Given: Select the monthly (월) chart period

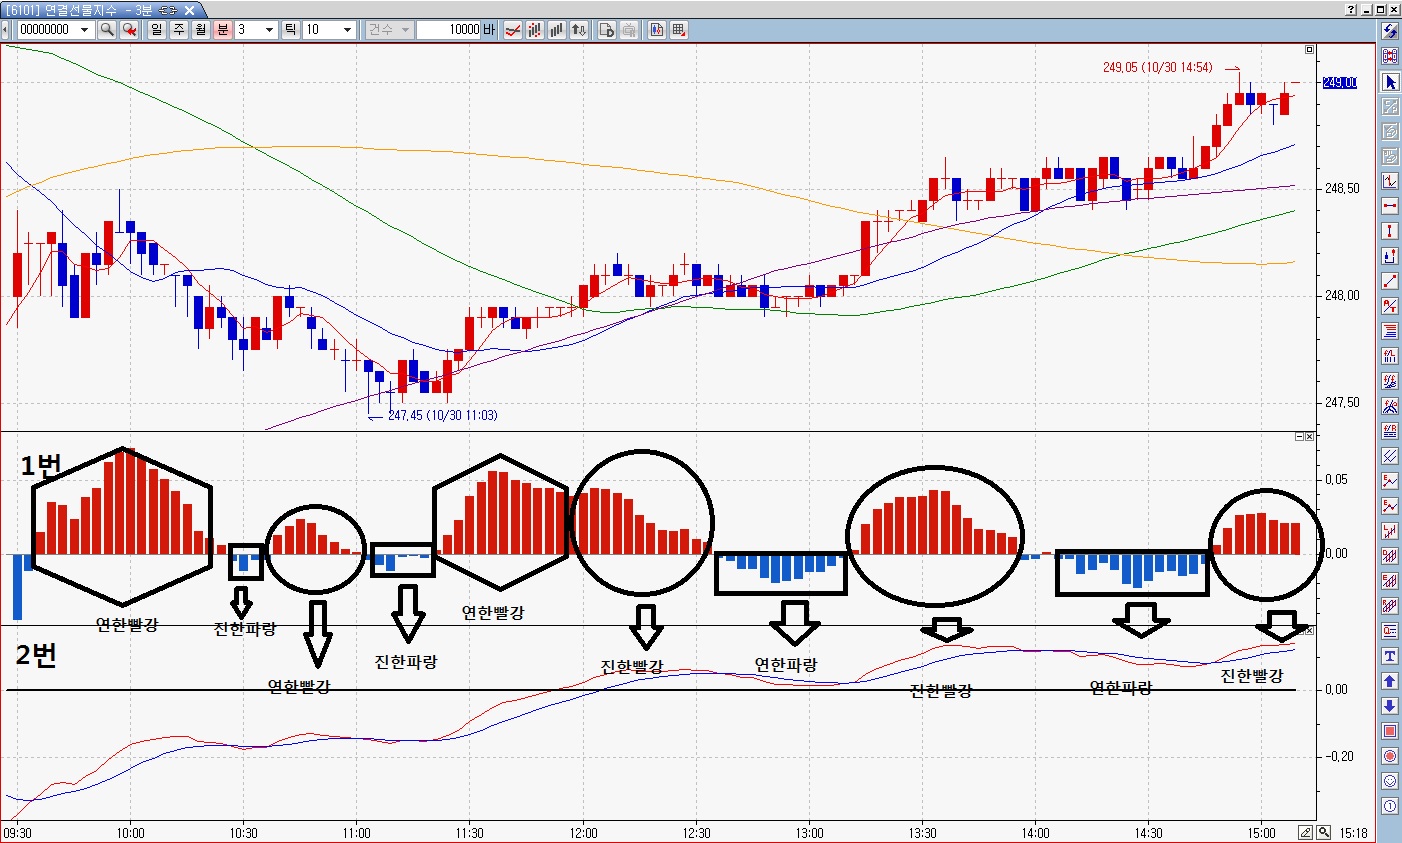Looking at the screenshot, I should pyautogui.click(x=201, y=30).
